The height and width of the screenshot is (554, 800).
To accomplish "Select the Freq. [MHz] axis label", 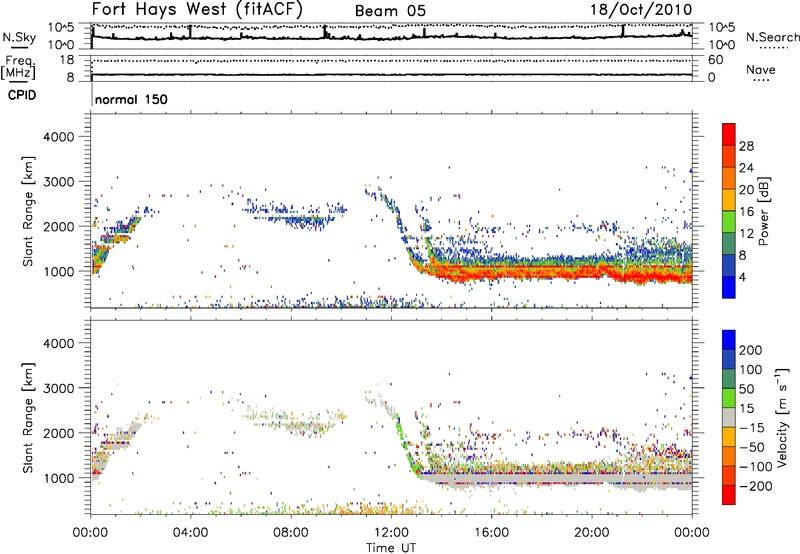I will (19, 67).
